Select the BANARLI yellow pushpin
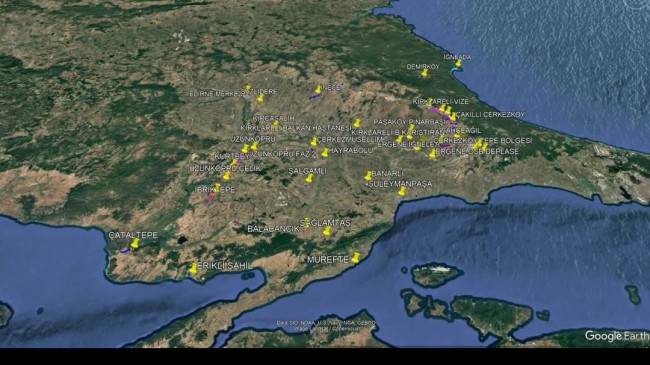 pyautogui.click(x=368, y=176)
